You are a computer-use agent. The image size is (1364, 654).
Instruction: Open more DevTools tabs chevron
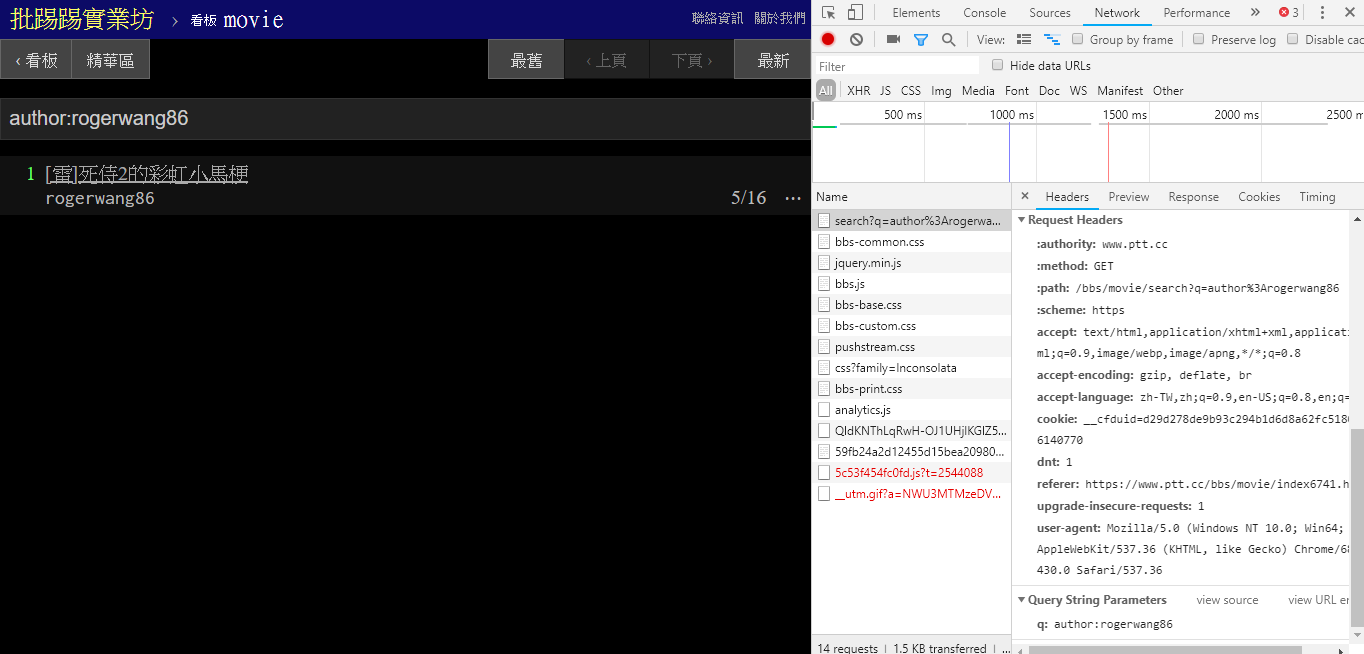(1255, 12)
